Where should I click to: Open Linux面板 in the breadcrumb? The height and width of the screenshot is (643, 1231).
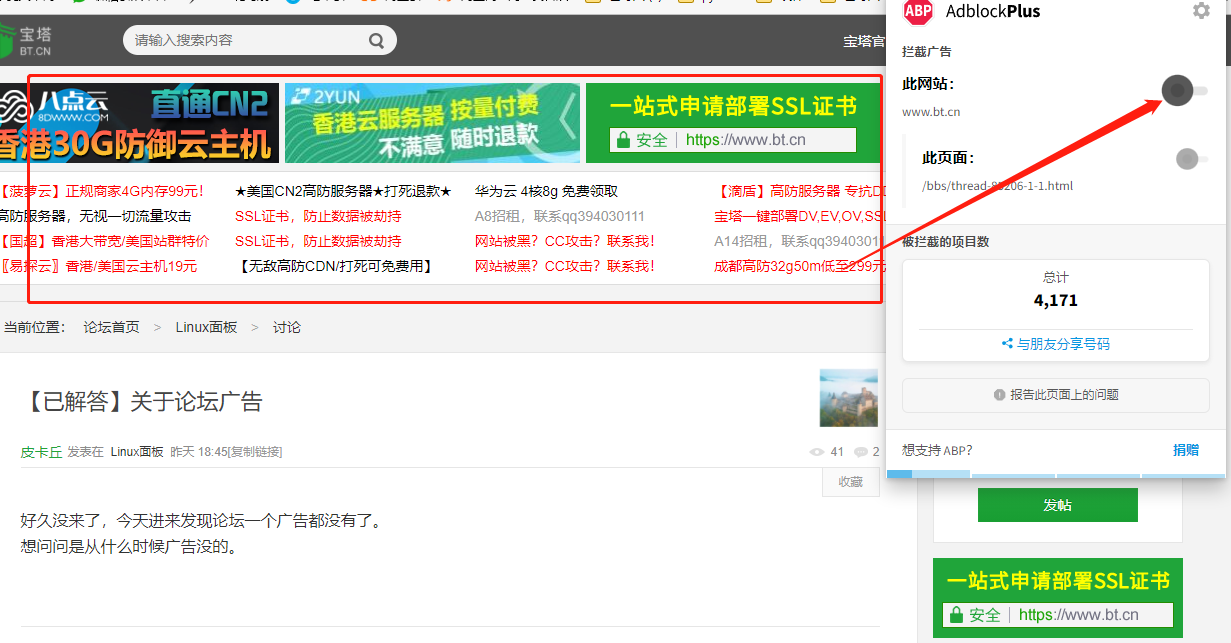click(206, 327)
